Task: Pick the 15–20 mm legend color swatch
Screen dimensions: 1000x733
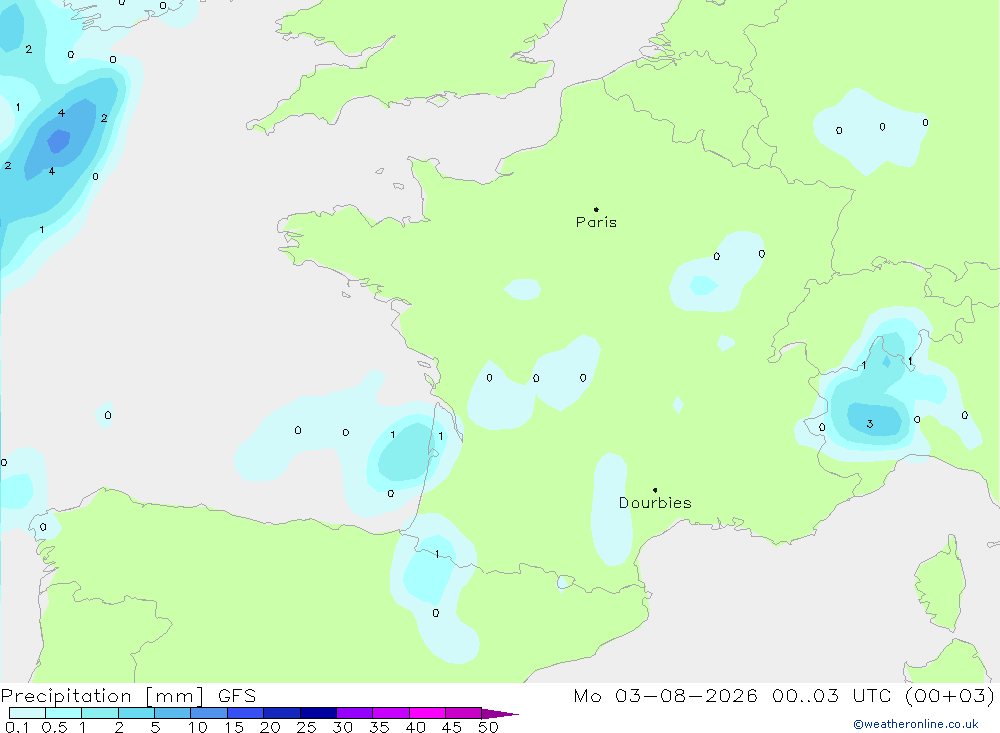Action: tap(245, 713)
